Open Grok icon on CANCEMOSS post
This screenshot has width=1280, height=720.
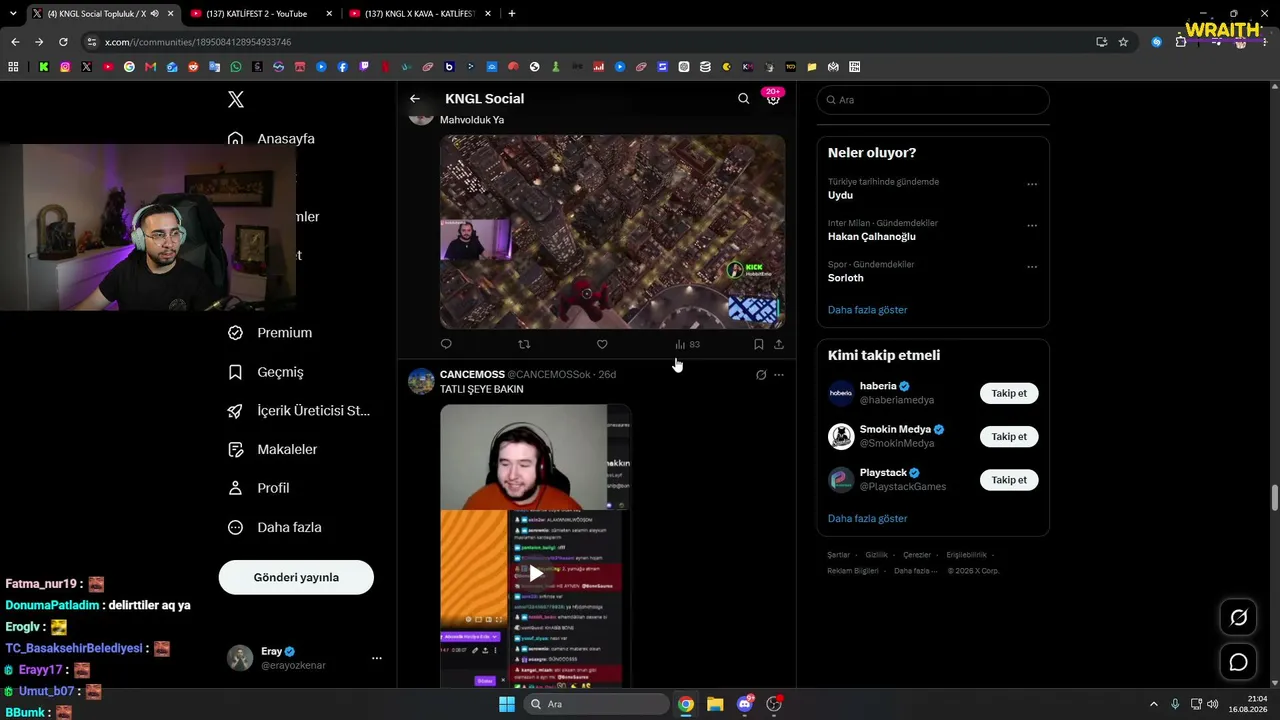coord(761,375)
